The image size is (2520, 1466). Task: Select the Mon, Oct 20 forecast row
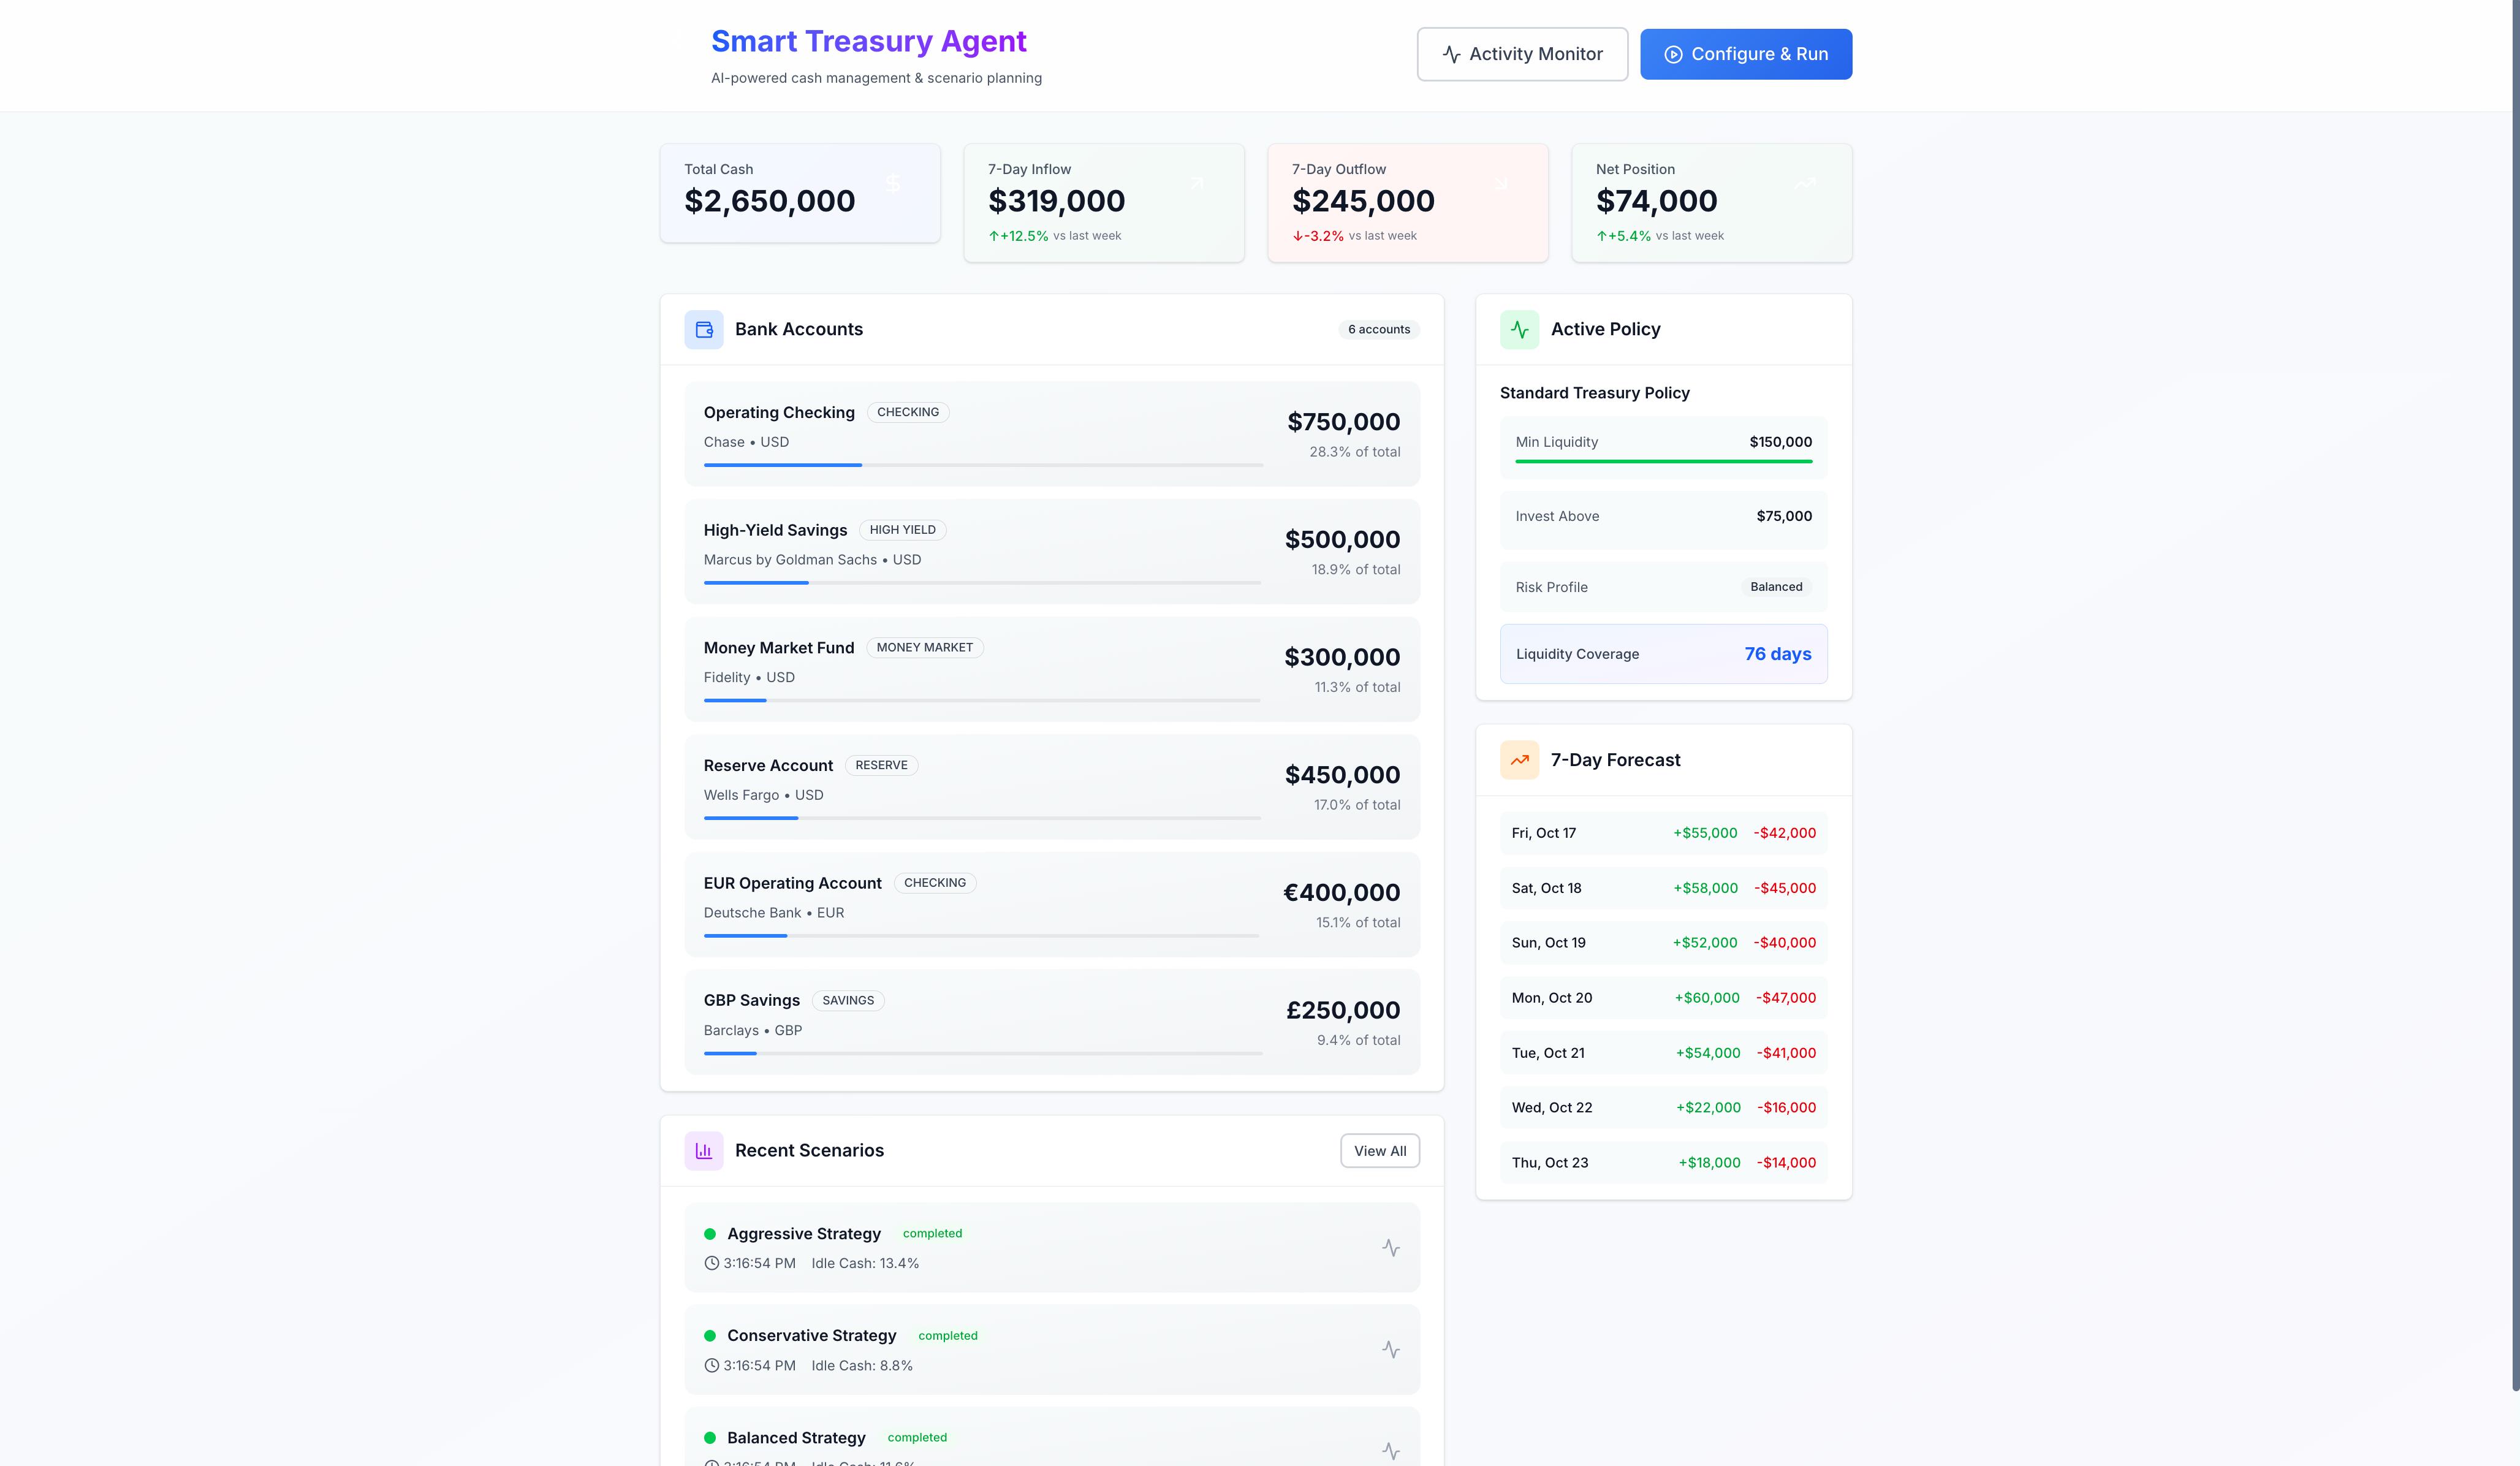click(x=1663, y=998)
